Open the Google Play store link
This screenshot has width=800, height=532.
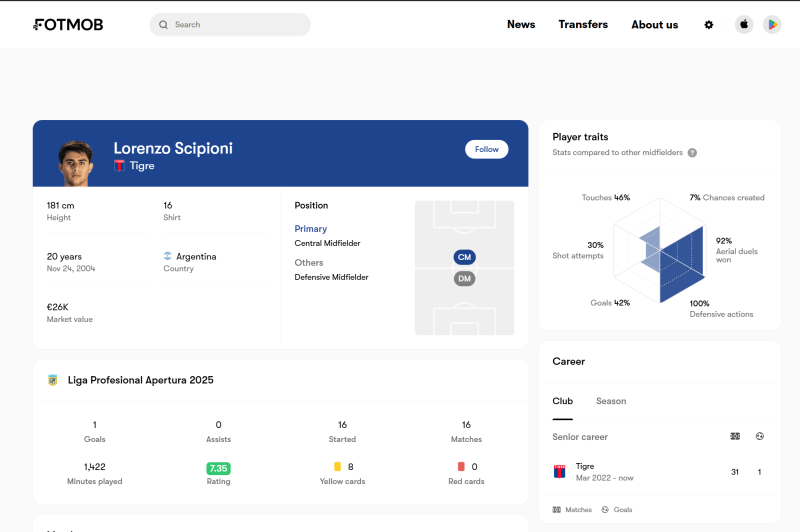point(772,24)
